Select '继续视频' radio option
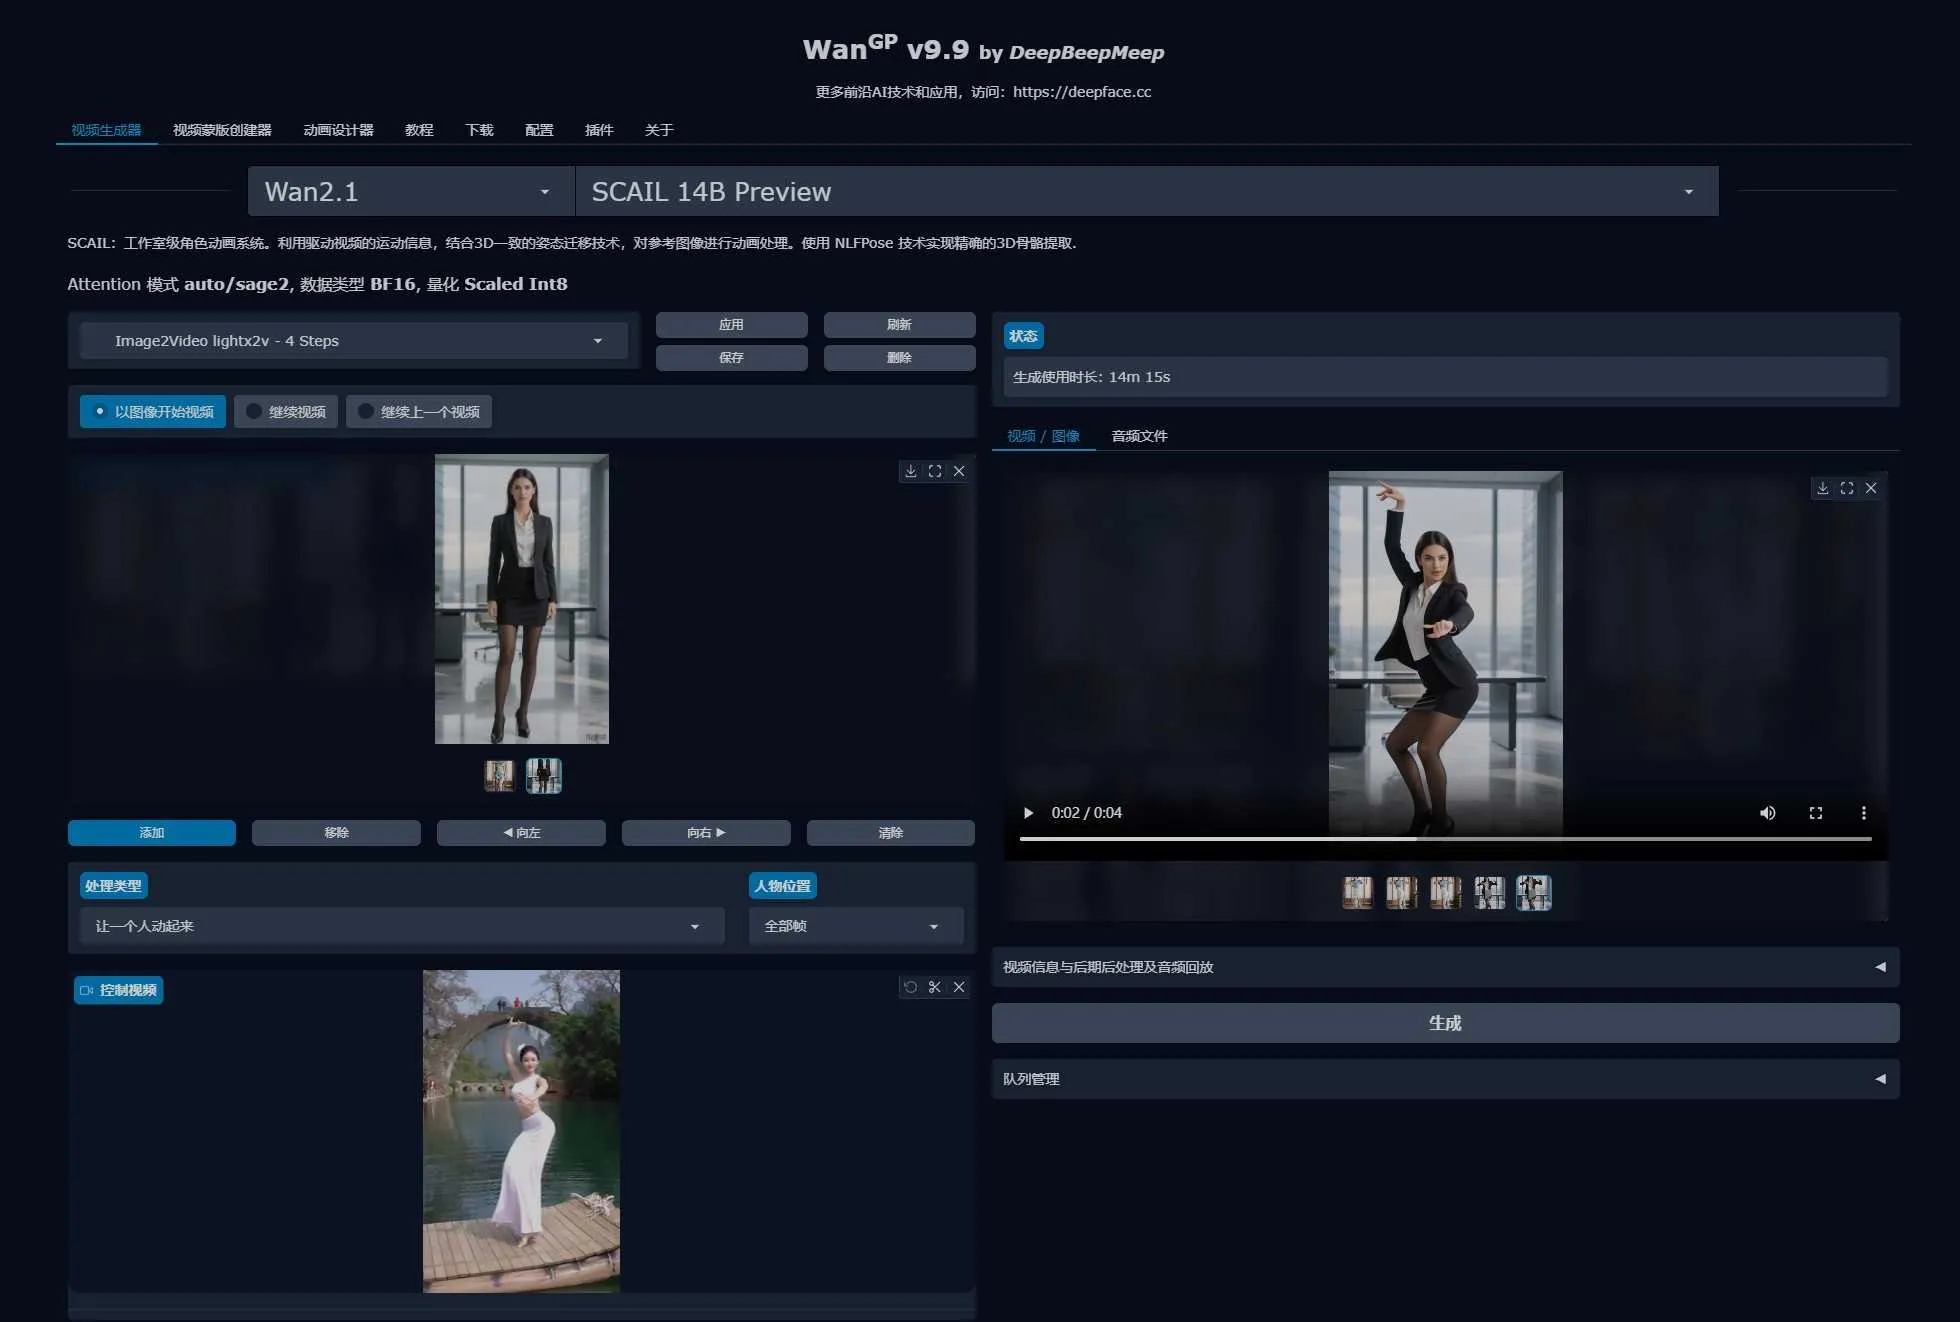 287,412
